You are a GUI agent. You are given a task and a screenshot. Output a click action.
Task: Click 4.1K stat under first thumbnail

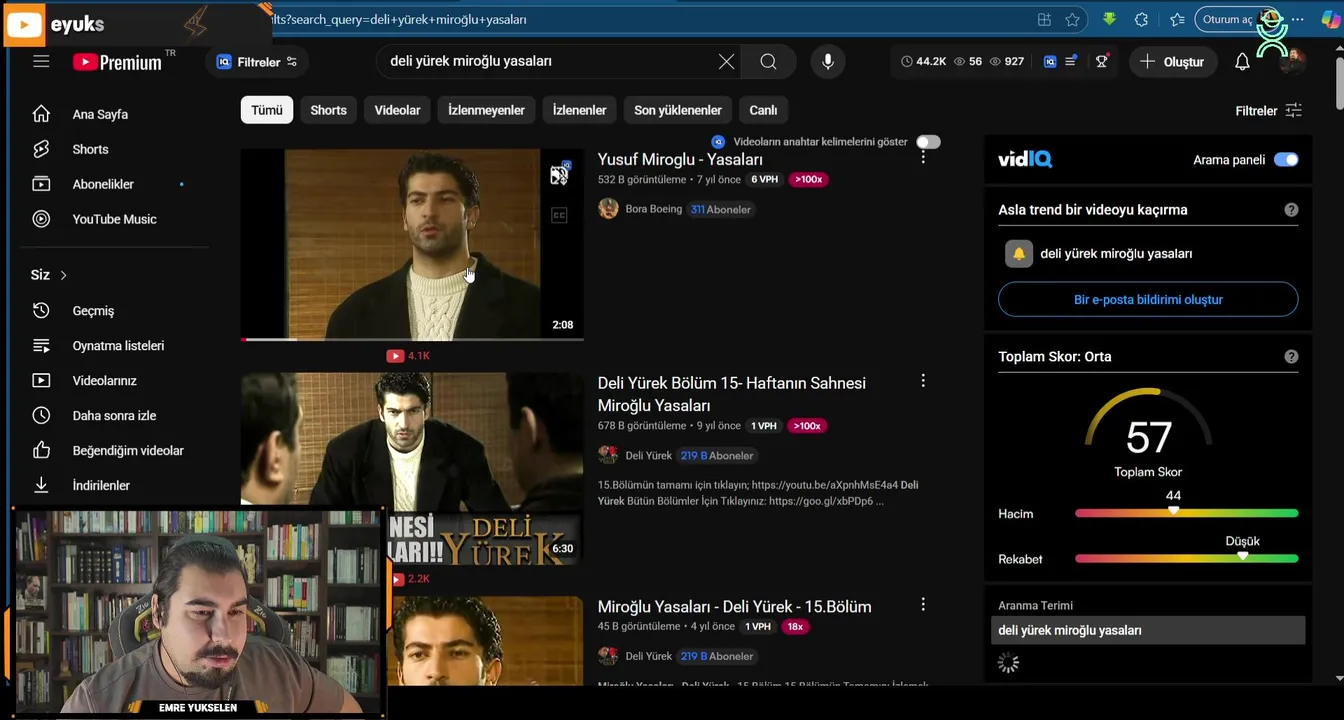click(409, 356)
